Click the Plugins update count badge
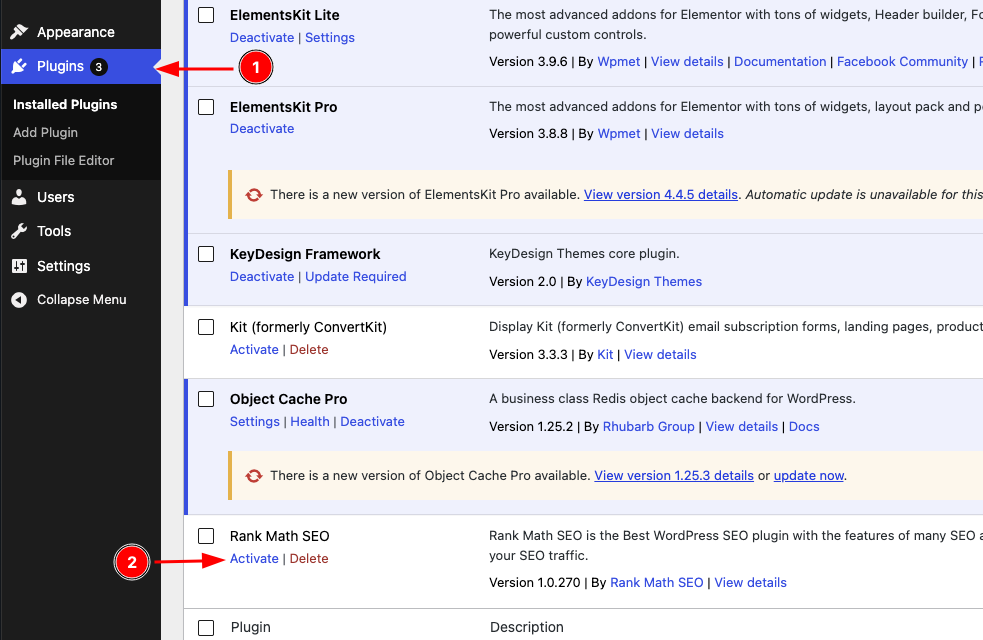 point(98,66)
